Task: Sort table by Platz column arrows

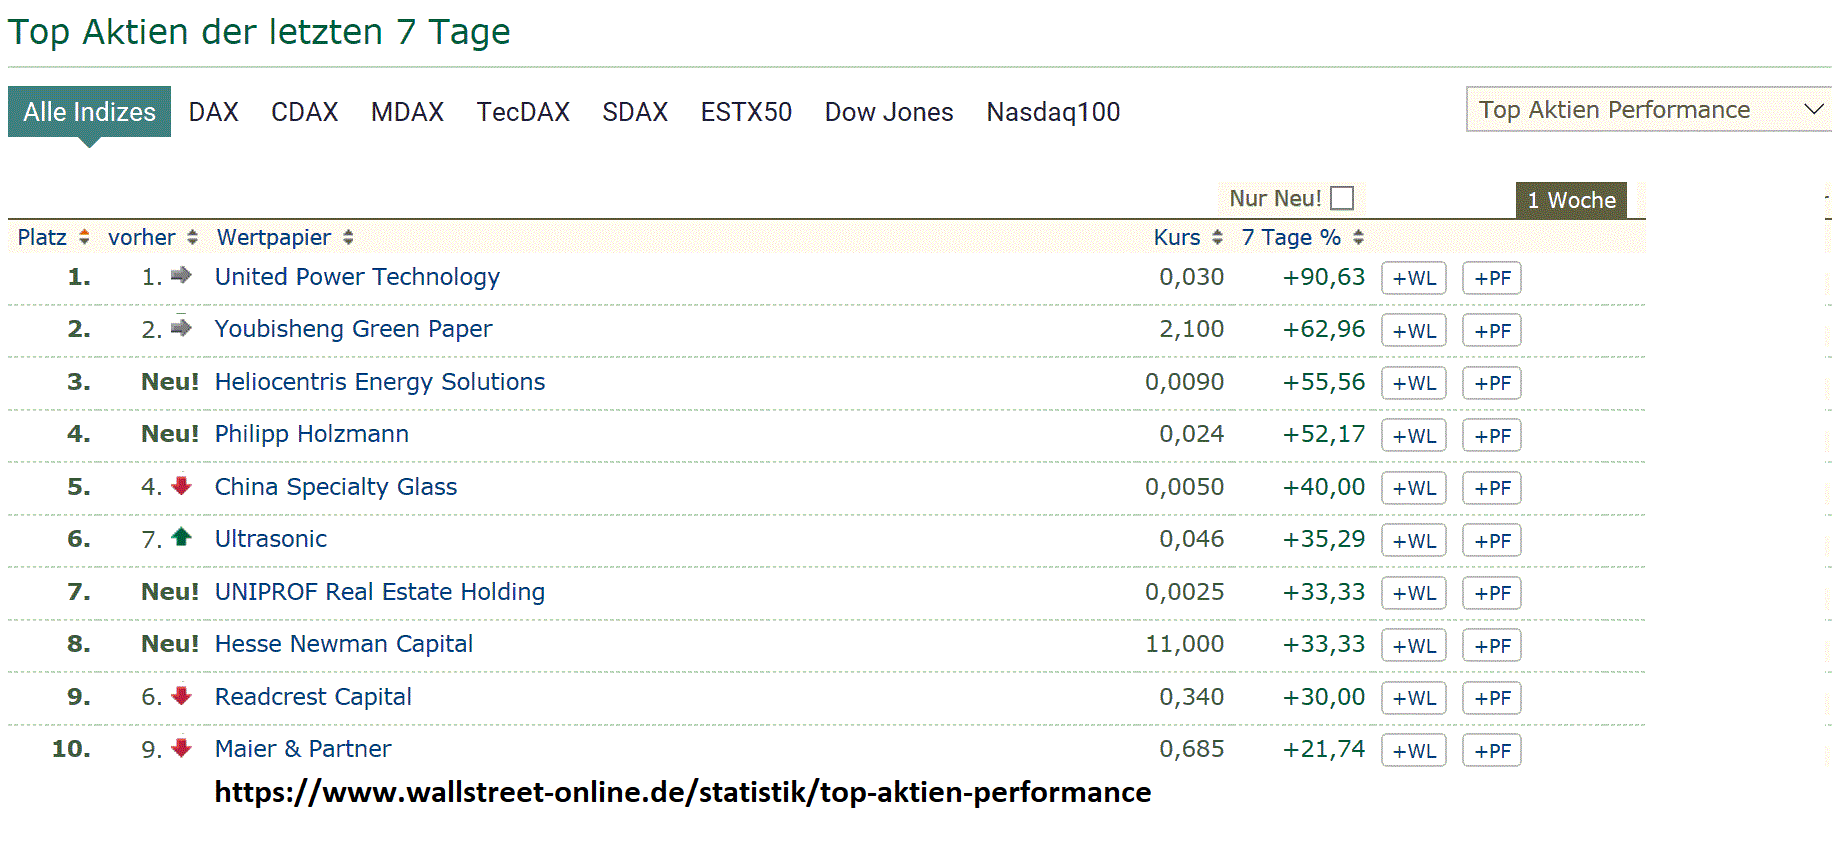Action: pos(84,237)
